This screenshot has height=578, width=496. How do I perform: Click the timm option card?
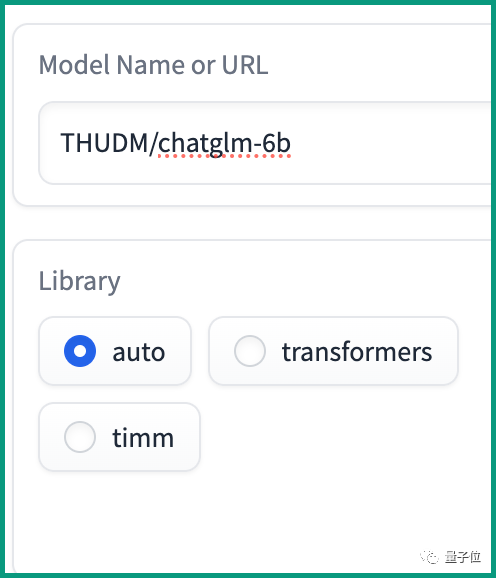(120, 437)
